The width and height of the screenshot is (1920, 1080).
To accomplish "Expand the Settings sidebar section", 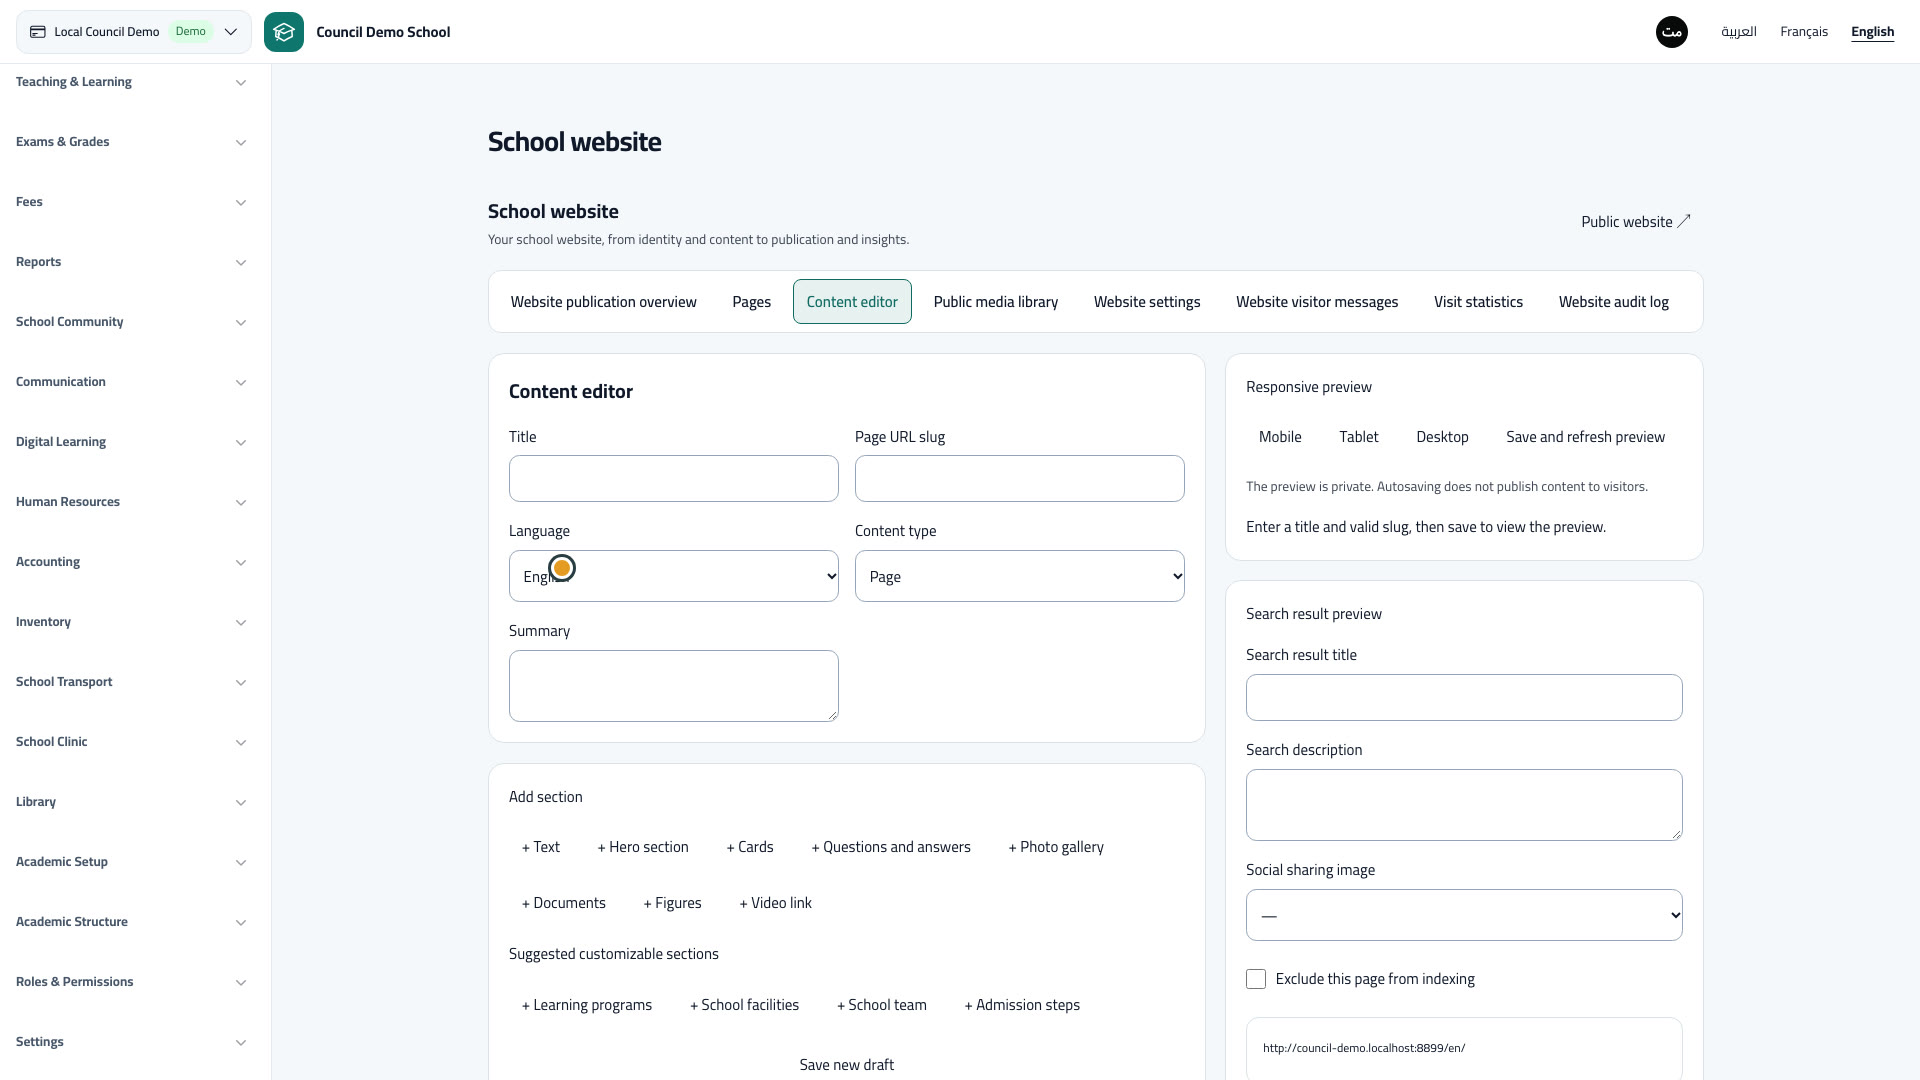I will [x=131, y=1042].
